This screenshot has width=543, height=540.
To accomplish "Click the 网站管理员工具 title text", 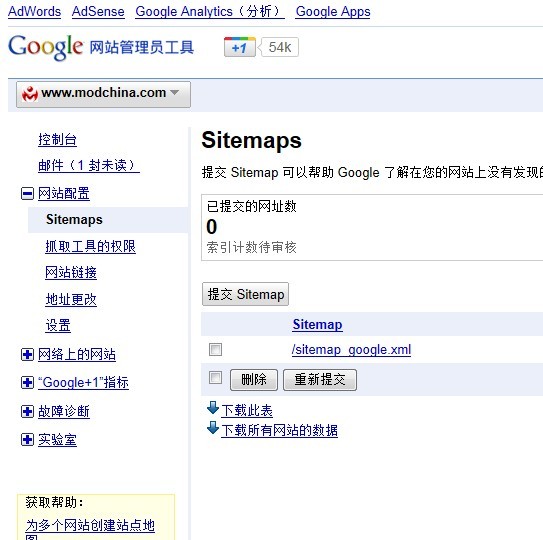I will point(141,47).
